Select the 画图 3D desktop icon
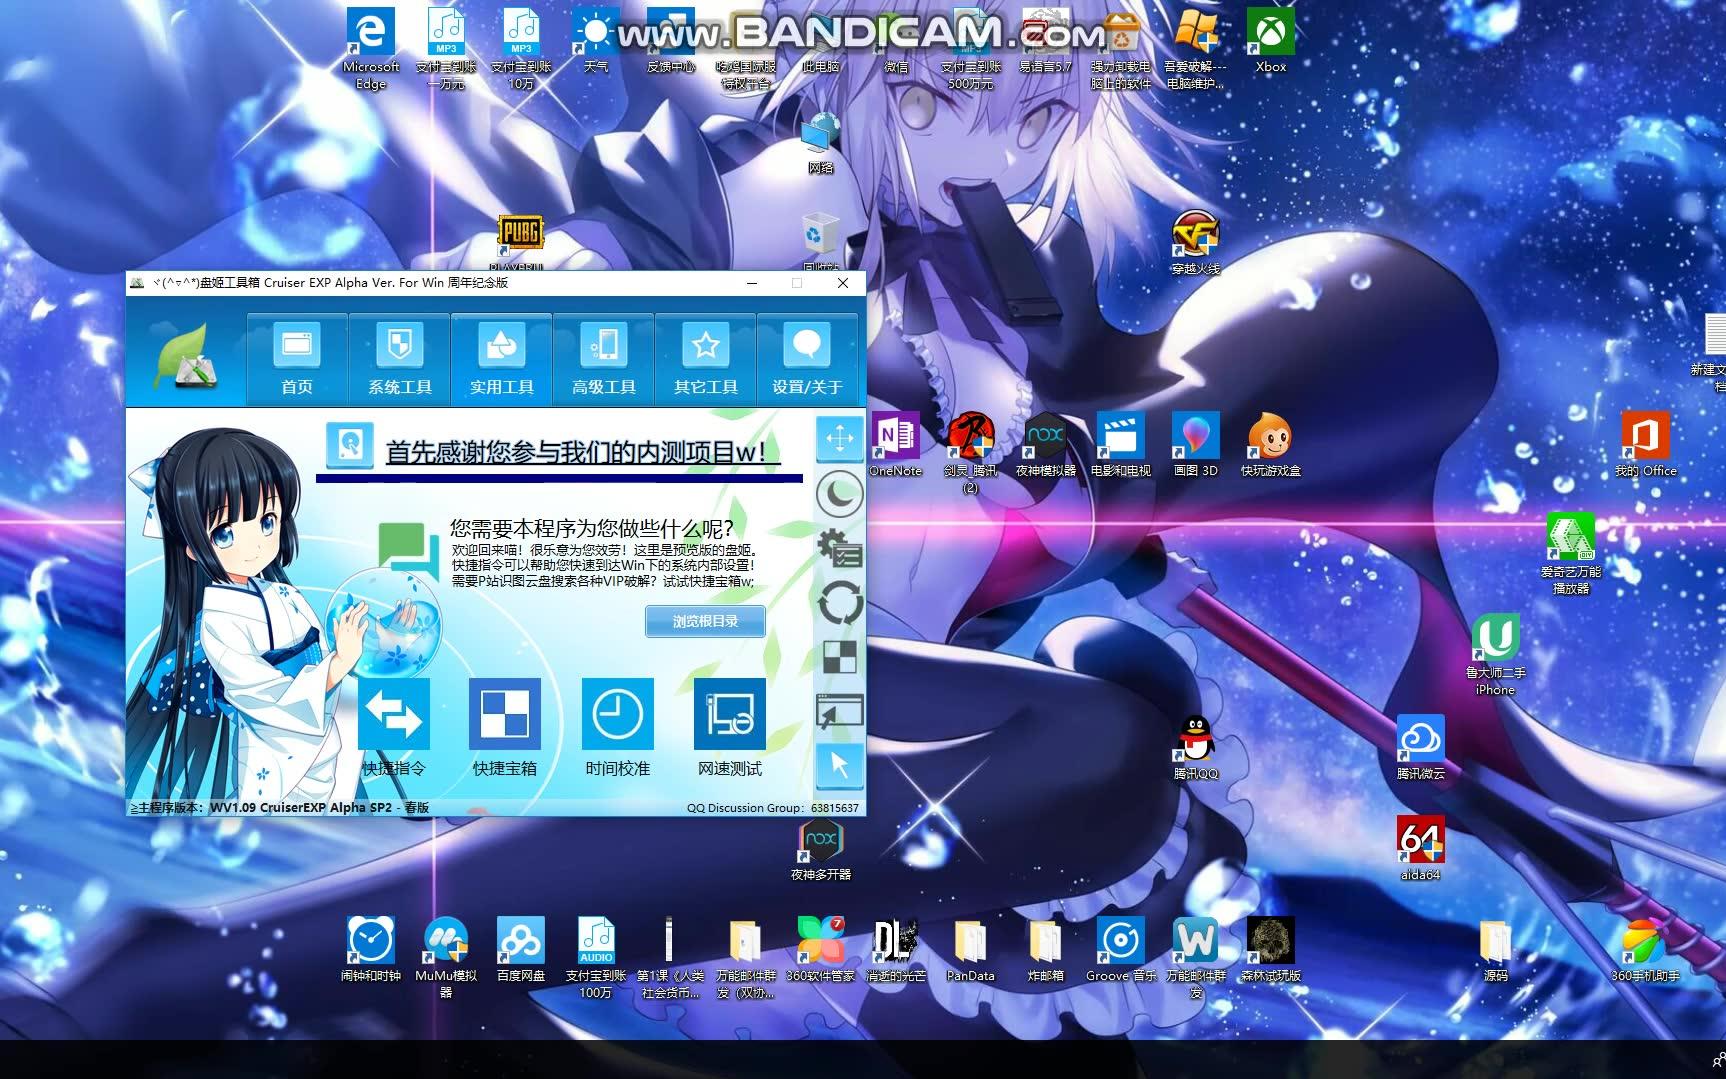The width and height of the screenshot is (1726, 1079). [x=1196, y=445]
